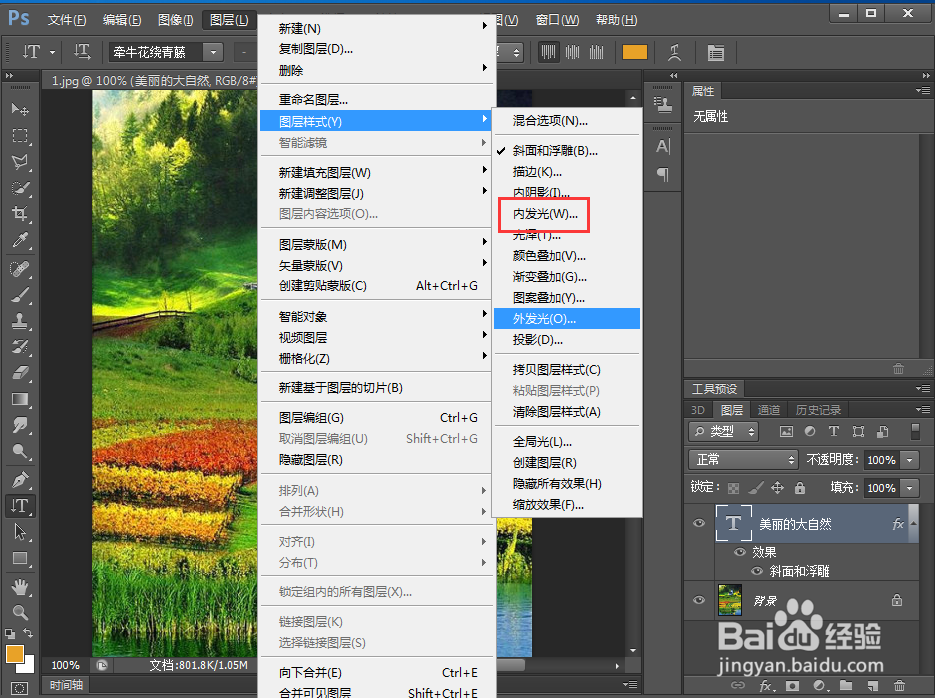Open the 不透明度 percentage dropdown
This screenshot has width=935, height=698.
(x=909, y=460)
